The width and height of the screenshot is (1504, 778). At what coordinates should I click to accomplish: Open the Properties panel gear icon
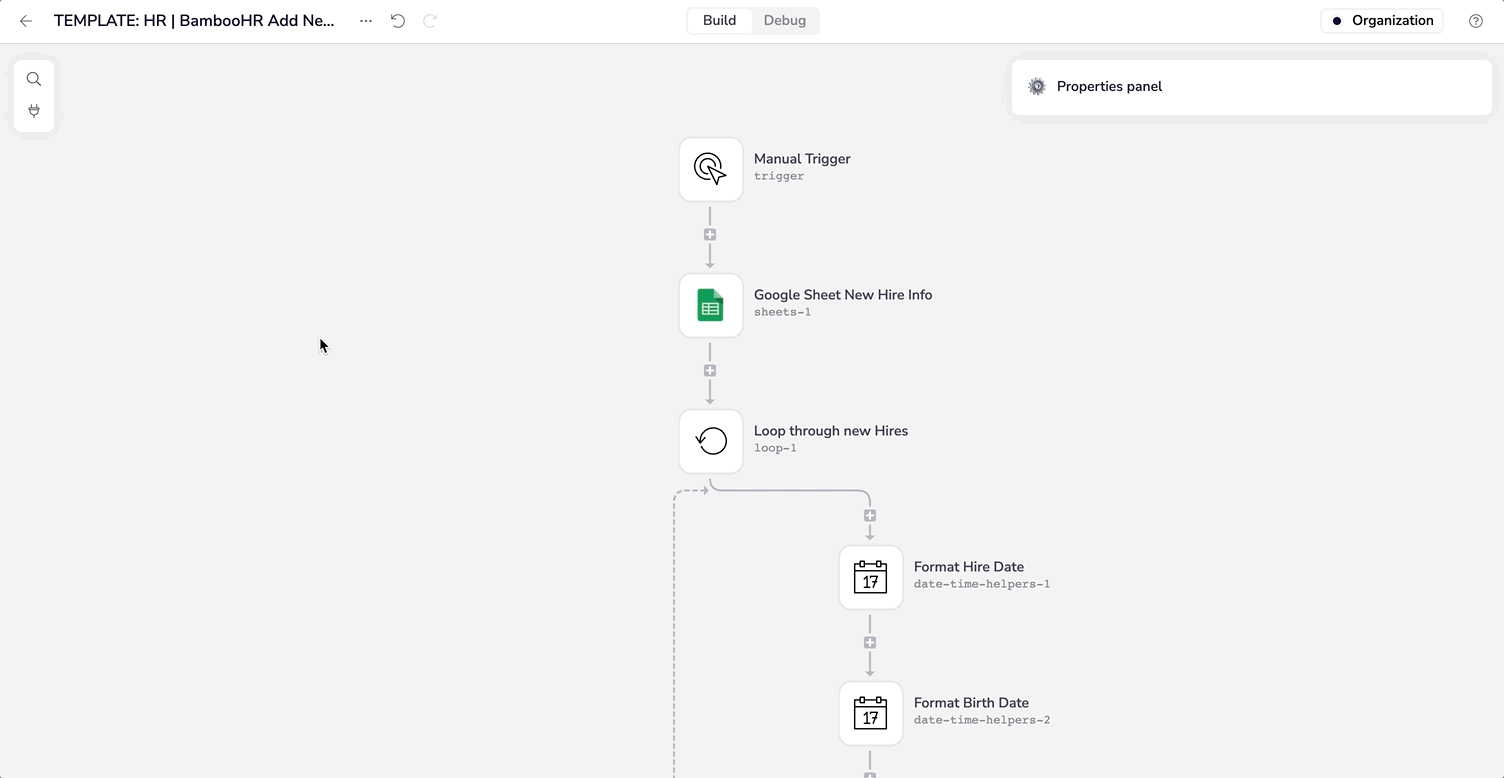click(x=1036, y=86)
